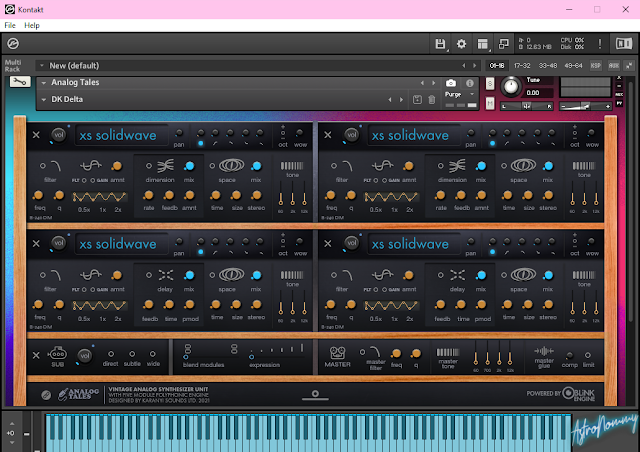Go to previous instrument arrow for Analog Tales
This screenshot has height=452, width=640.
[422, 83]
